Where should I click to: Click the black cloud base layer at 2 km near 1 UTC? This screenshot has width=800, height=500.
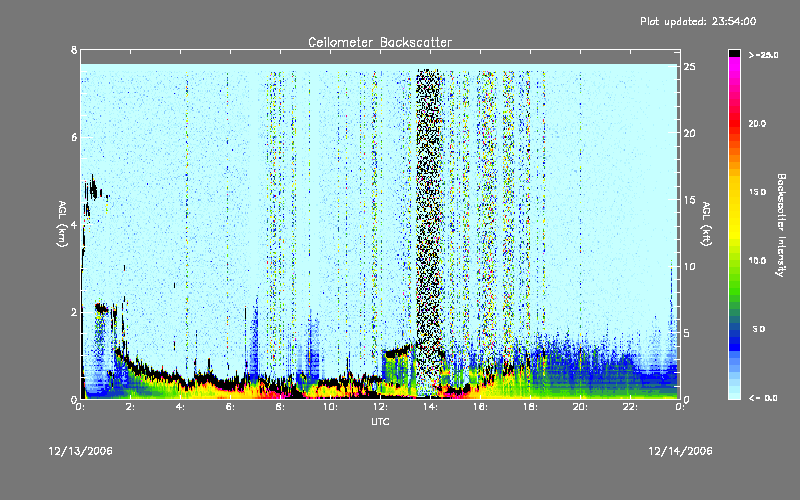102,308
